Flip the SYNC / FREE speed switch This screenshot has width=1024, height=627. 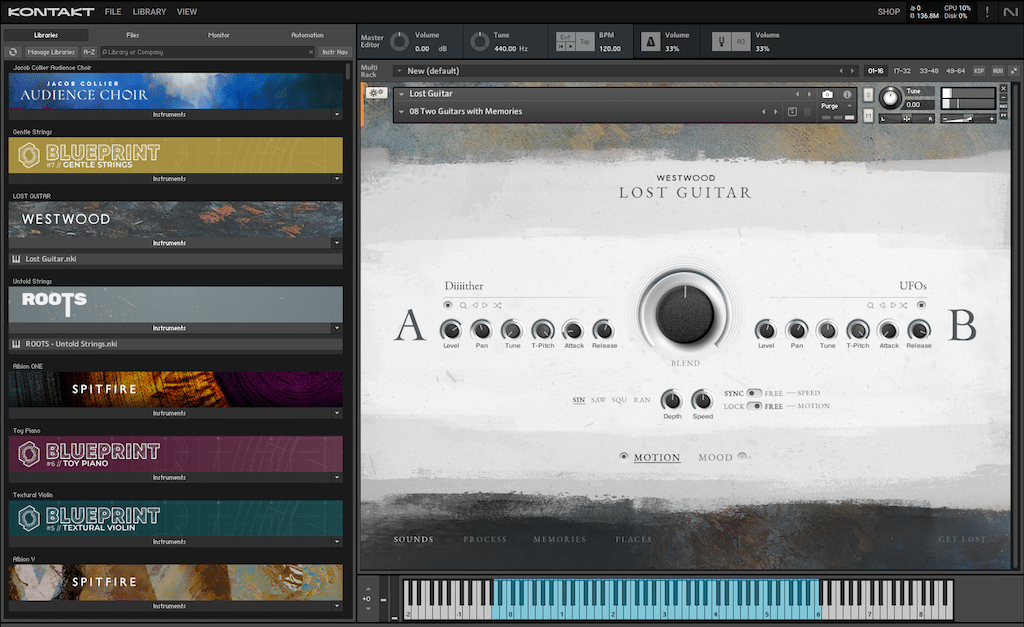(x=754, y=393)
